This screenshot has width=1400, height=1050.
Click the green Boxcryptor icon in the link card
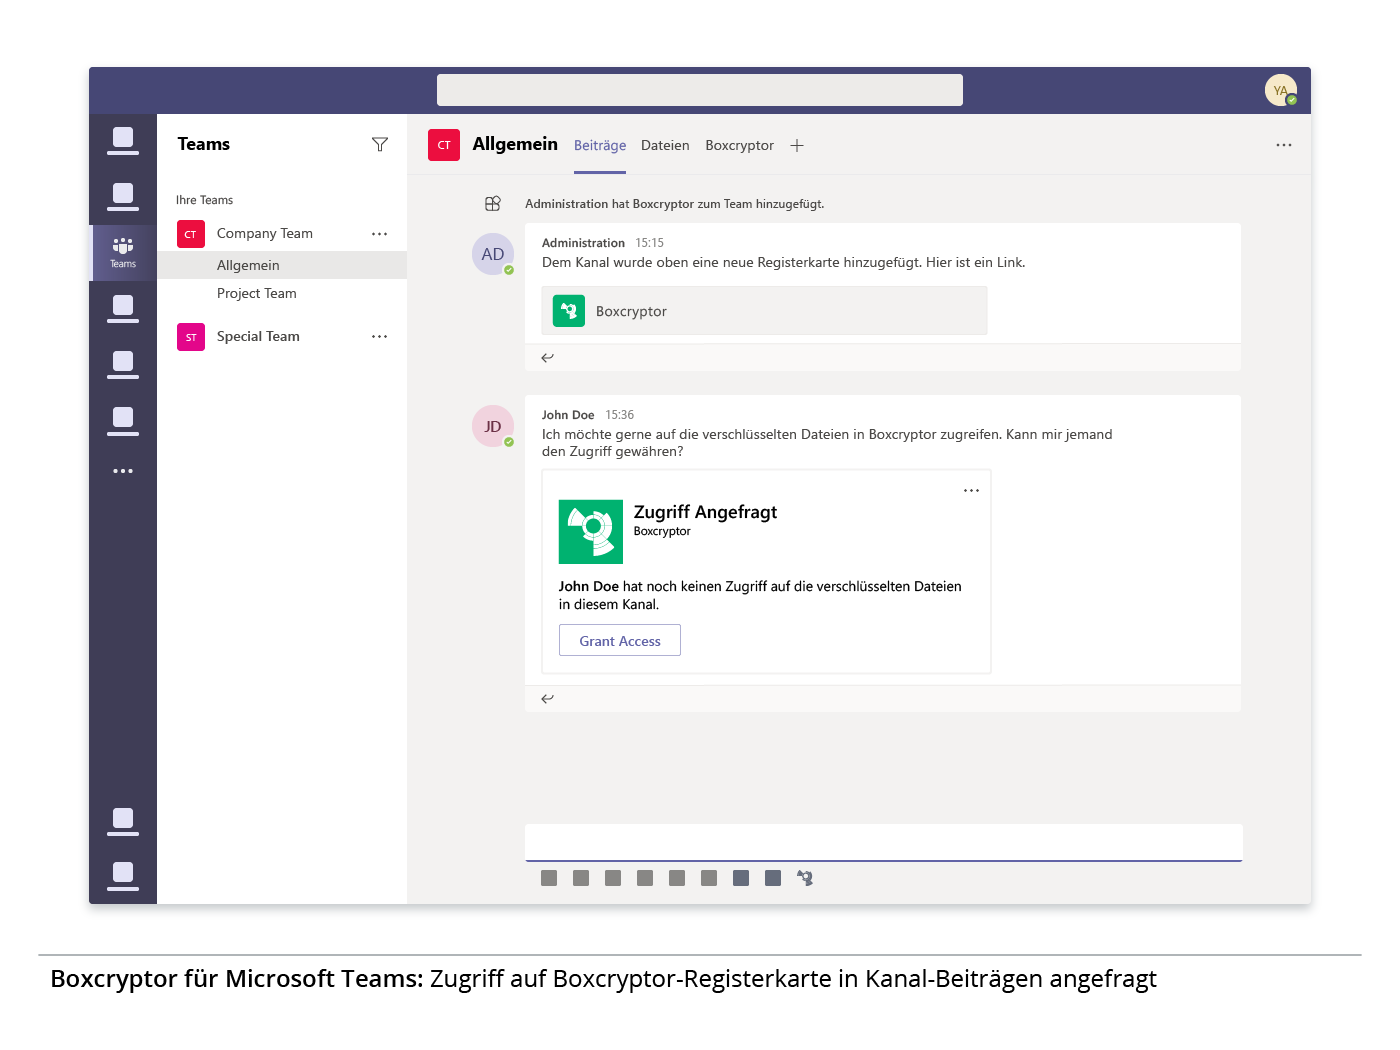(x=569, y=311)
